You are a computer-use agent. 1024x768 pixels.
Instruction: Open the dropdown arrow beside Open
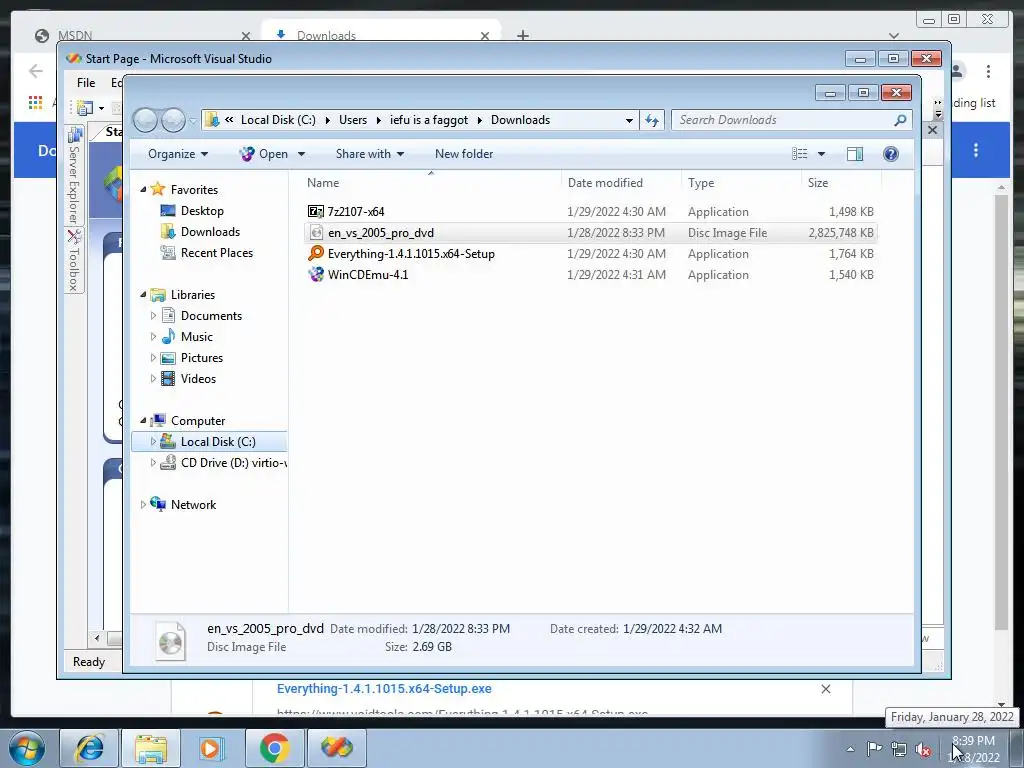coord(301,154)
